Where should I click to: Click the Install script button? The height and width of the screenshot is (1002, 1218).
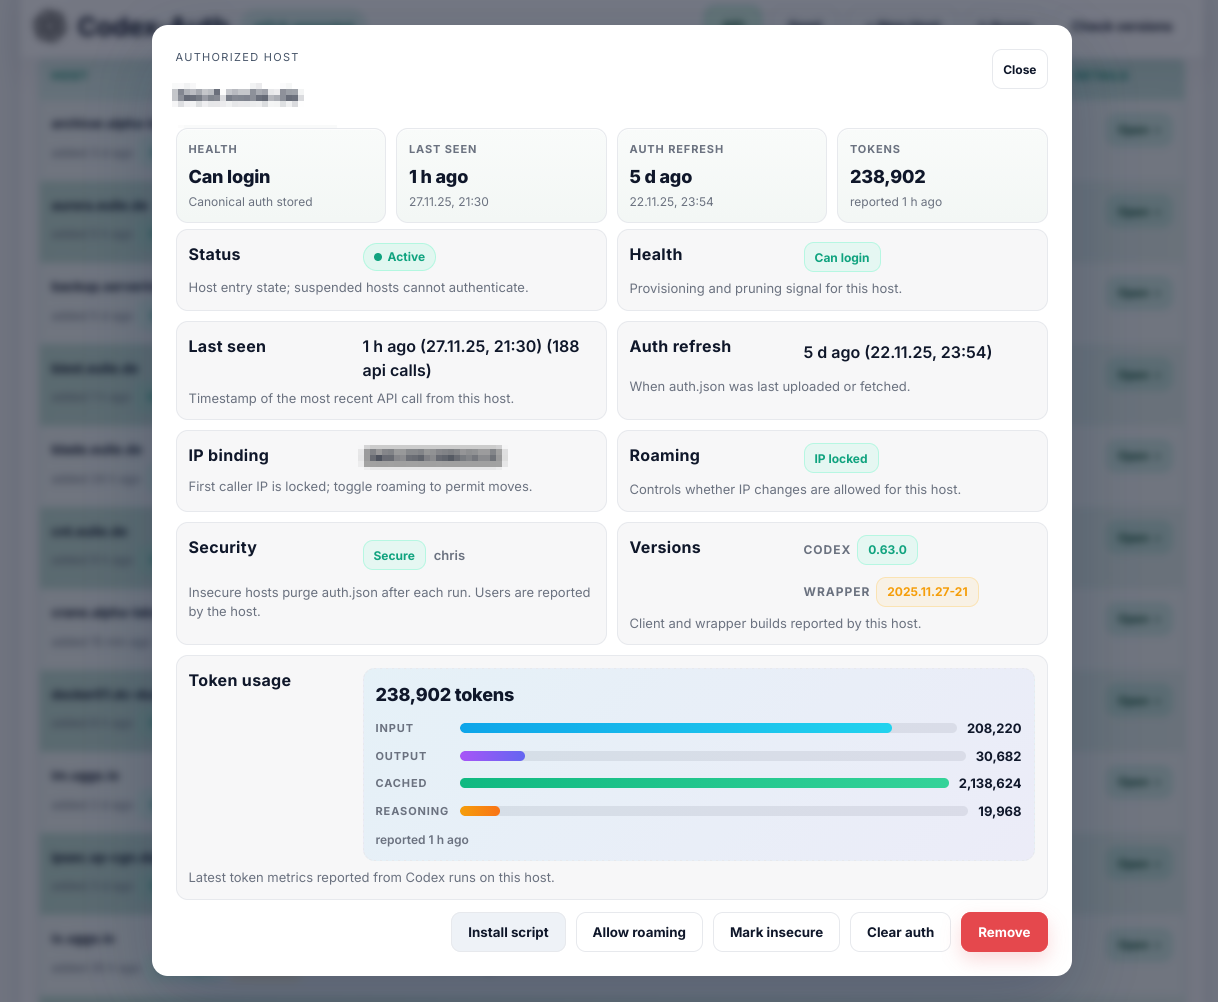click(x=508, y=932)
